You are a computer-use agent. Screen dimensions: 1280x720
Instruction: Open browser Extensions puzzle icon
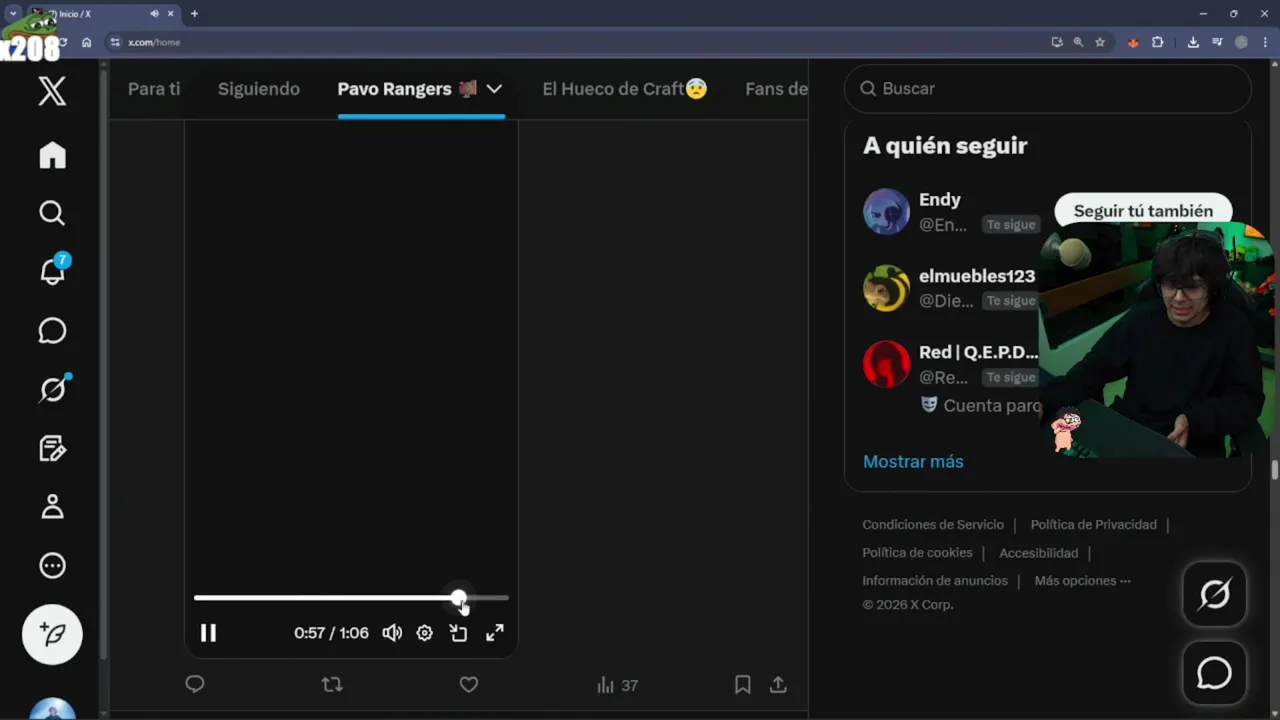point(1157,42)
